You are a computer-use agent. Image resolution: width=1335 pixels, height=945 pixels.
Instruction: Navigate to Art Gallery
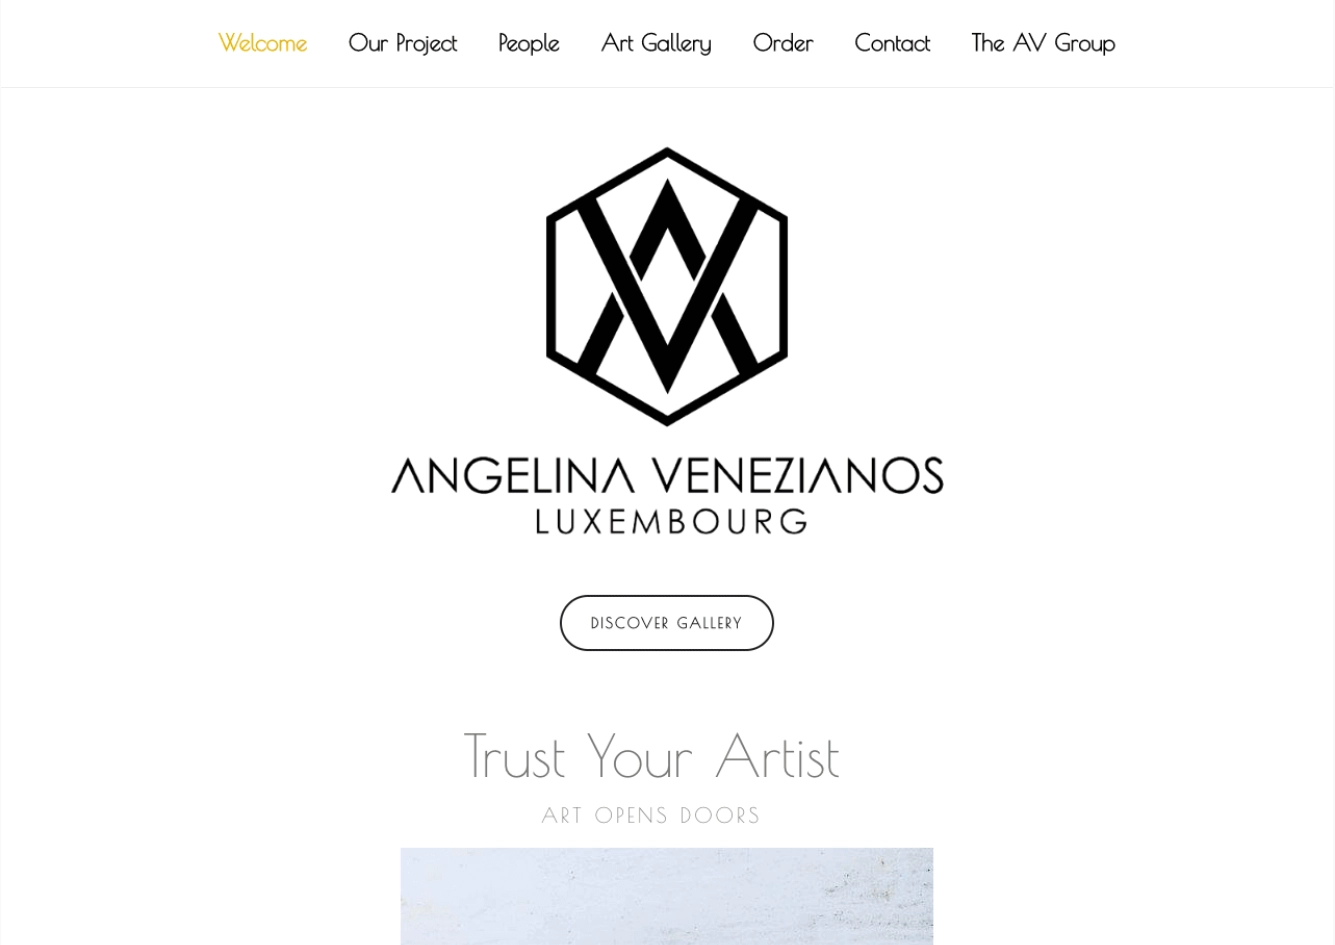[656, 43]
